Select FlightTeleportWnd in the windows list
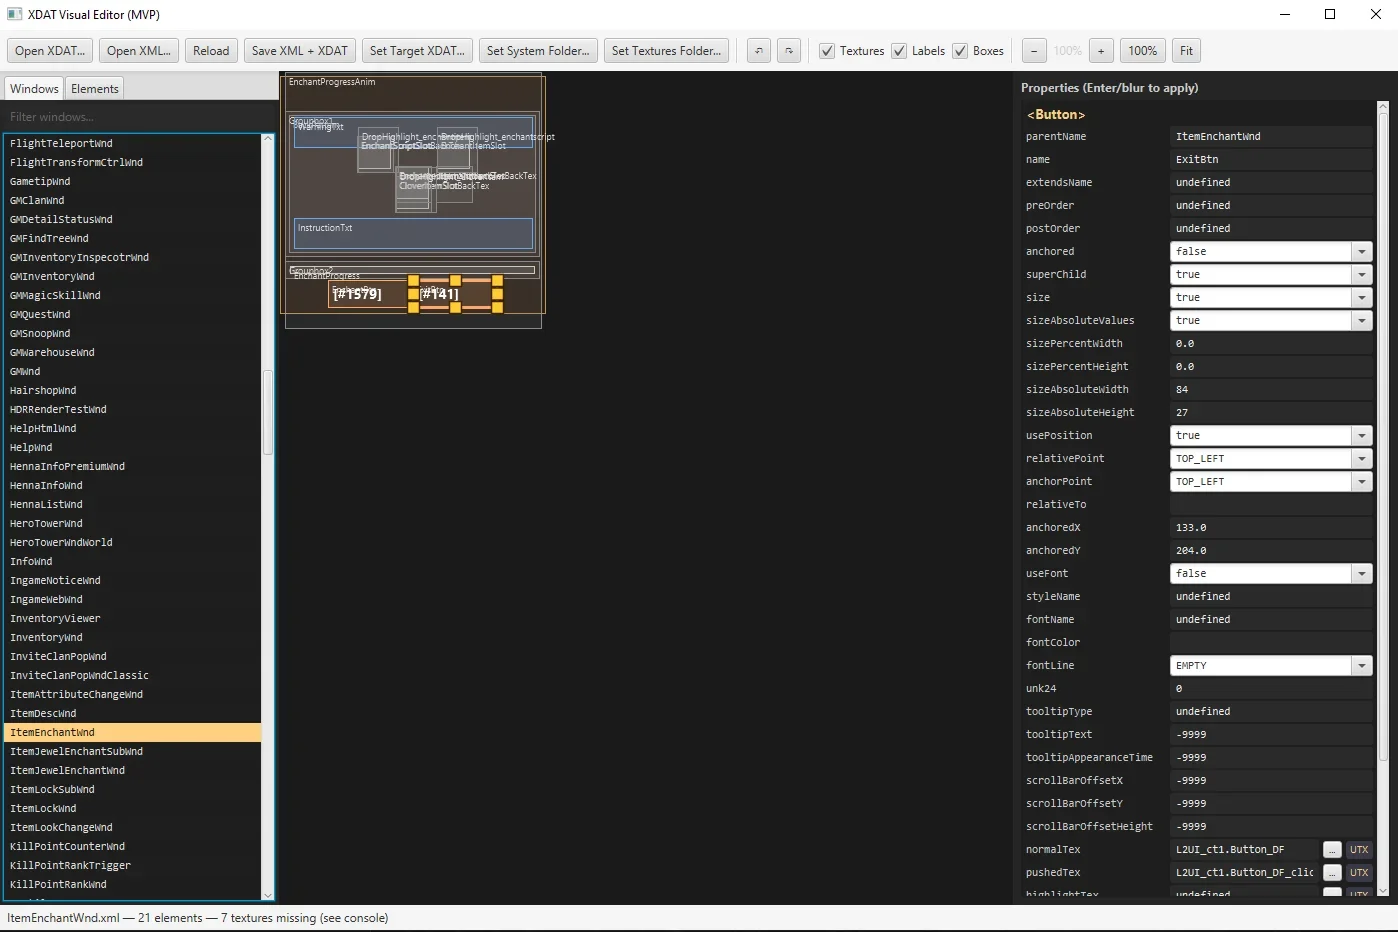 pyautogui.click(x=133, y=144)
